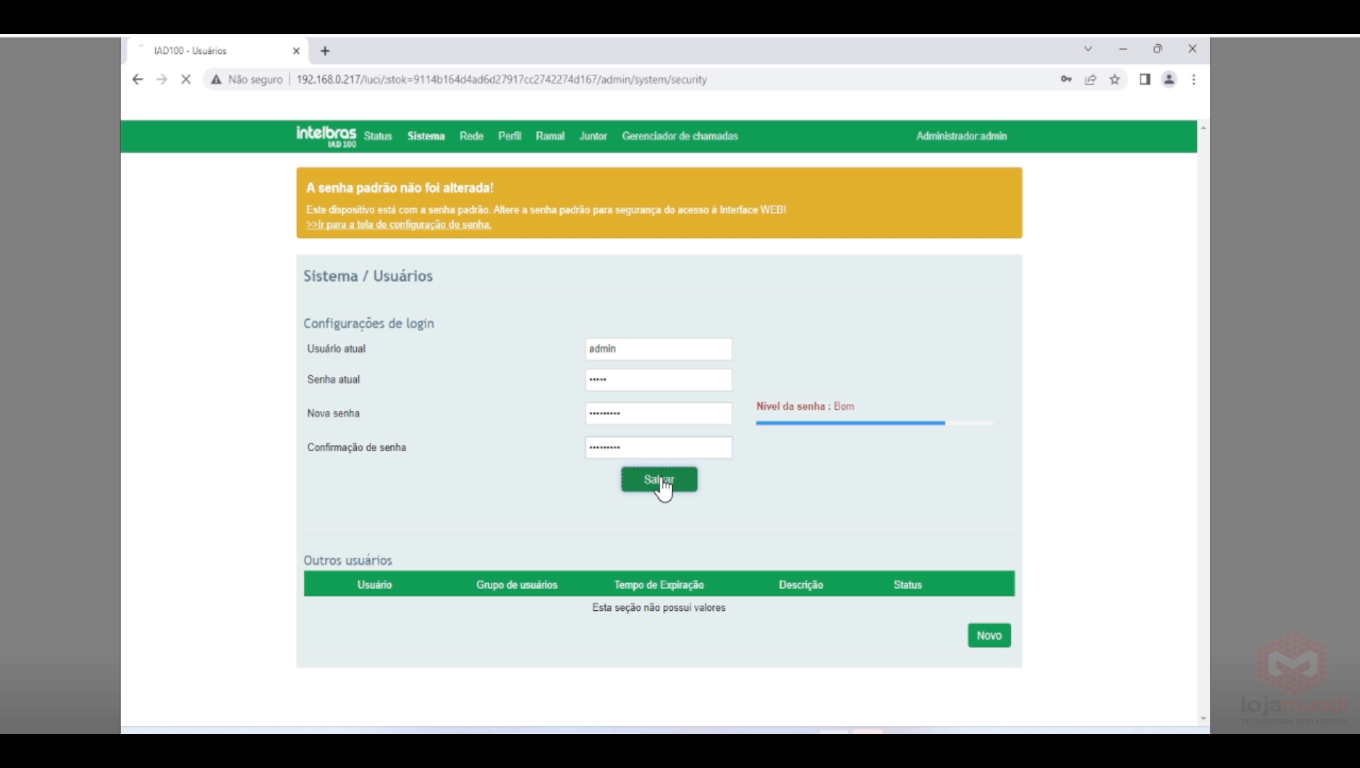The height and width of the screenshot is (768, 1360).
Task: Click 'Esta seção não possui valores' text
Action: tap(659, 608)
